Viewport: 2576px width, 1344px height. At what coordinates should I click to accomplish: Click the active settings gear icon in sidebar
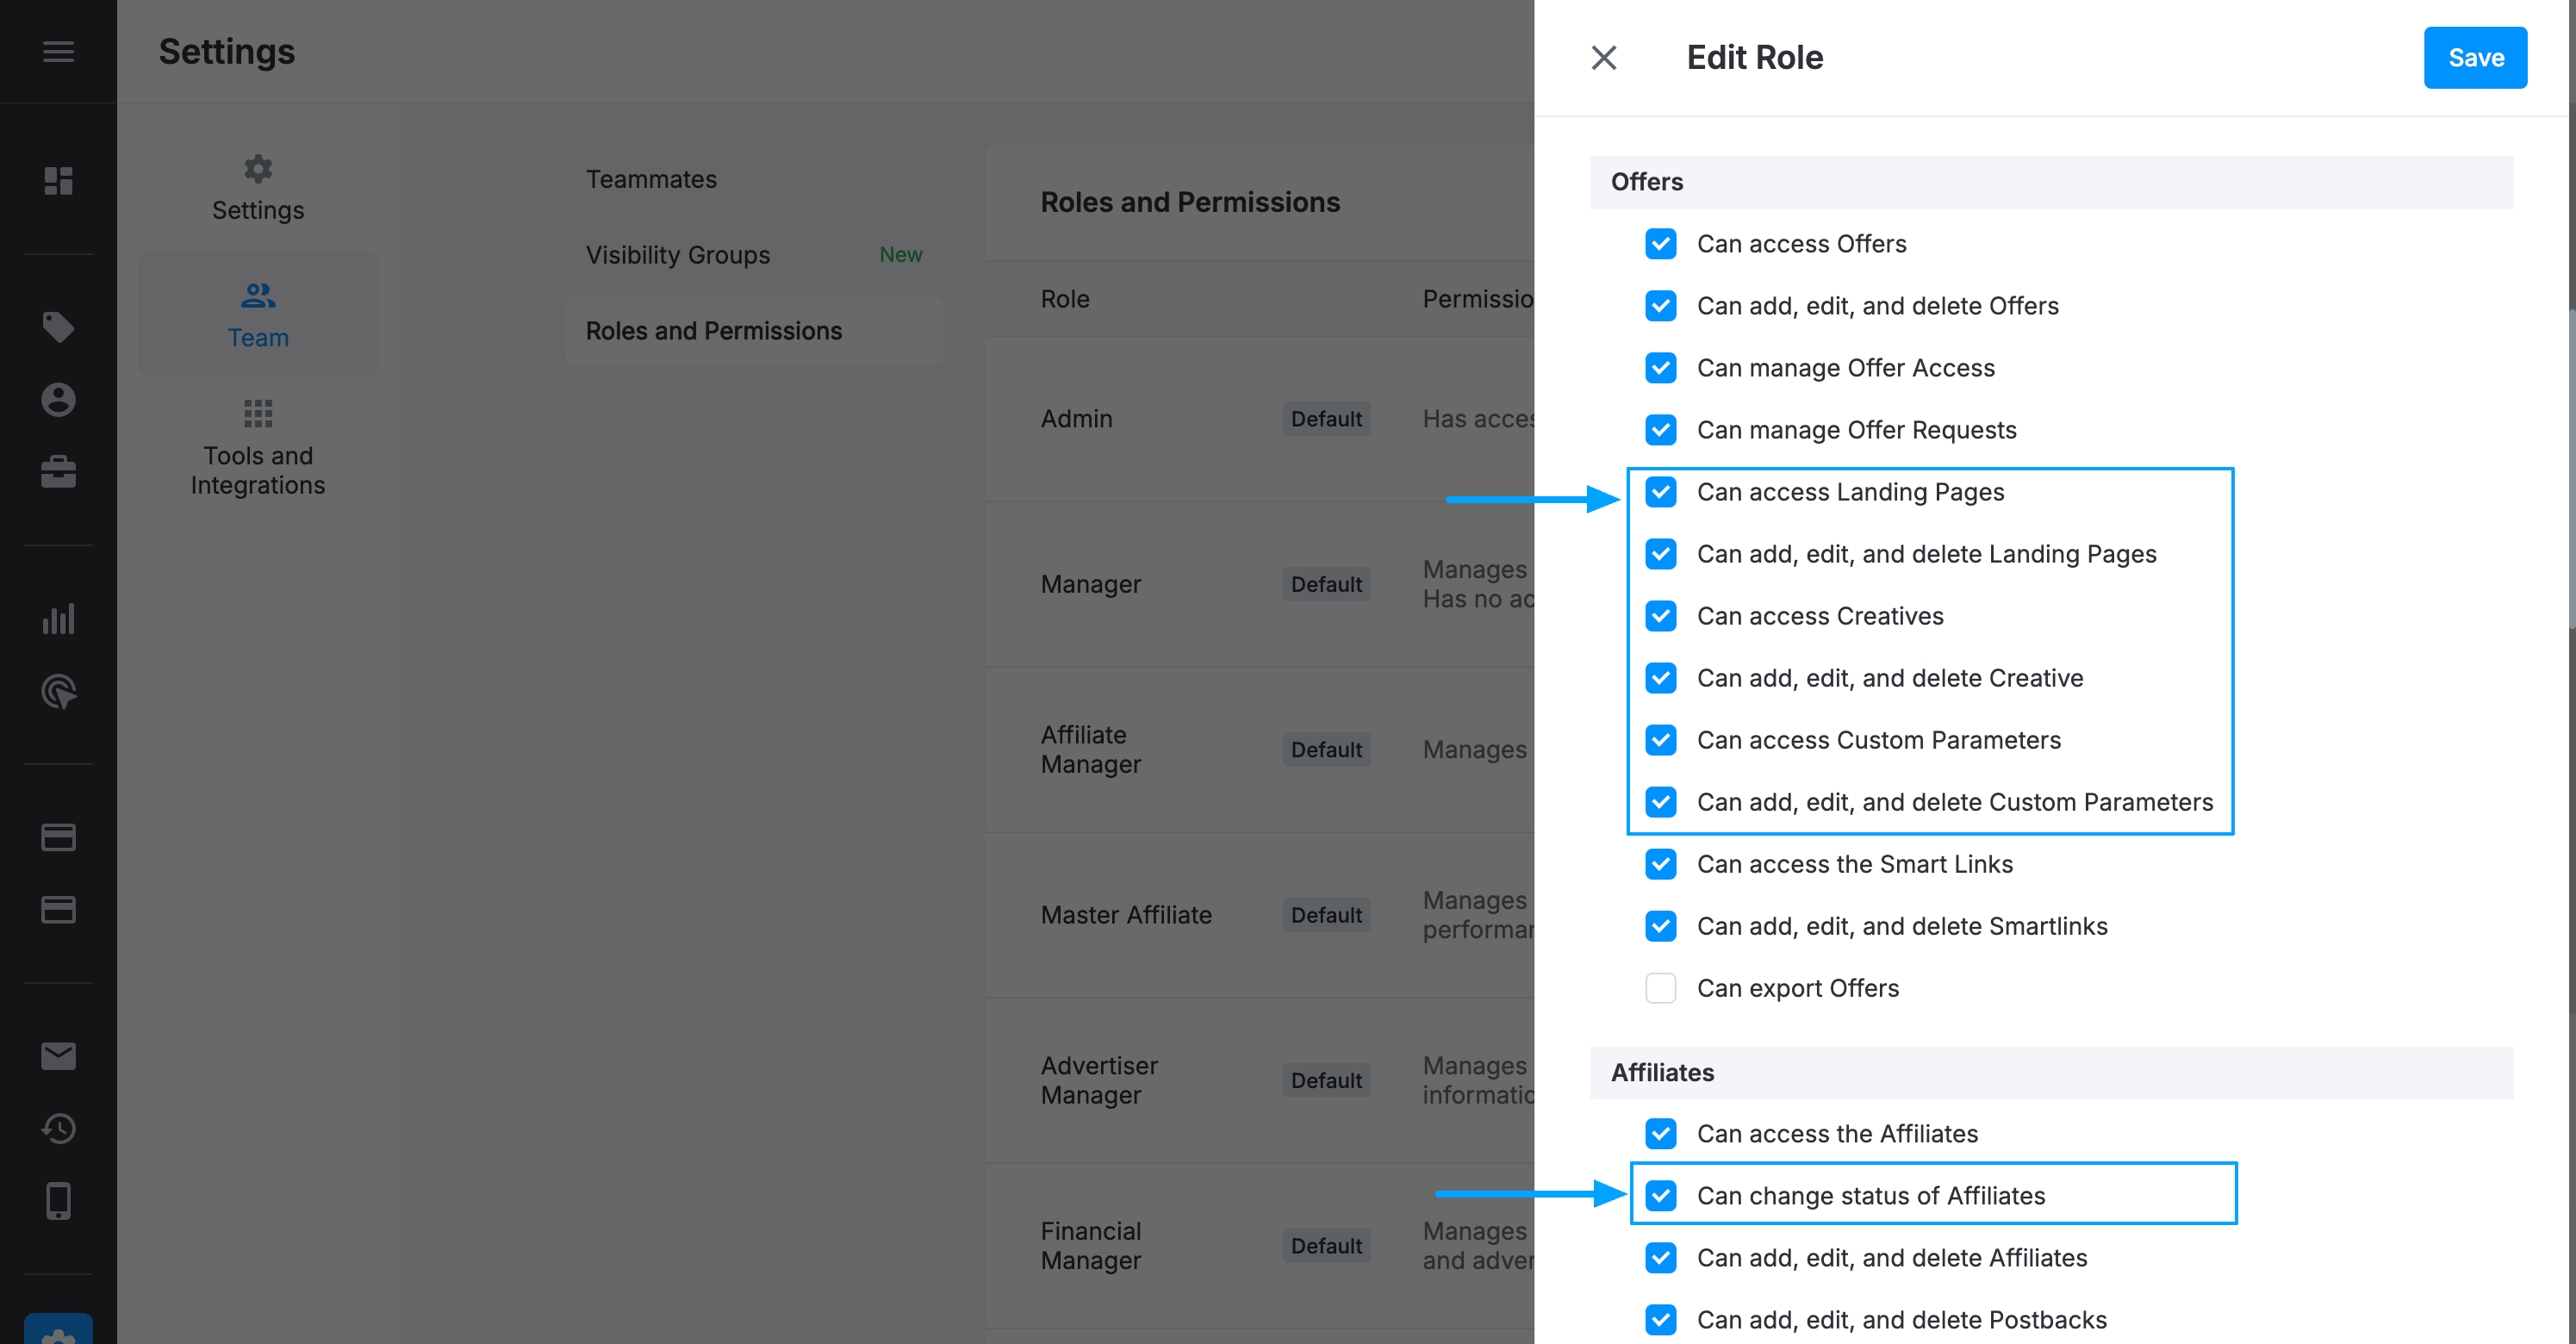58,1331
